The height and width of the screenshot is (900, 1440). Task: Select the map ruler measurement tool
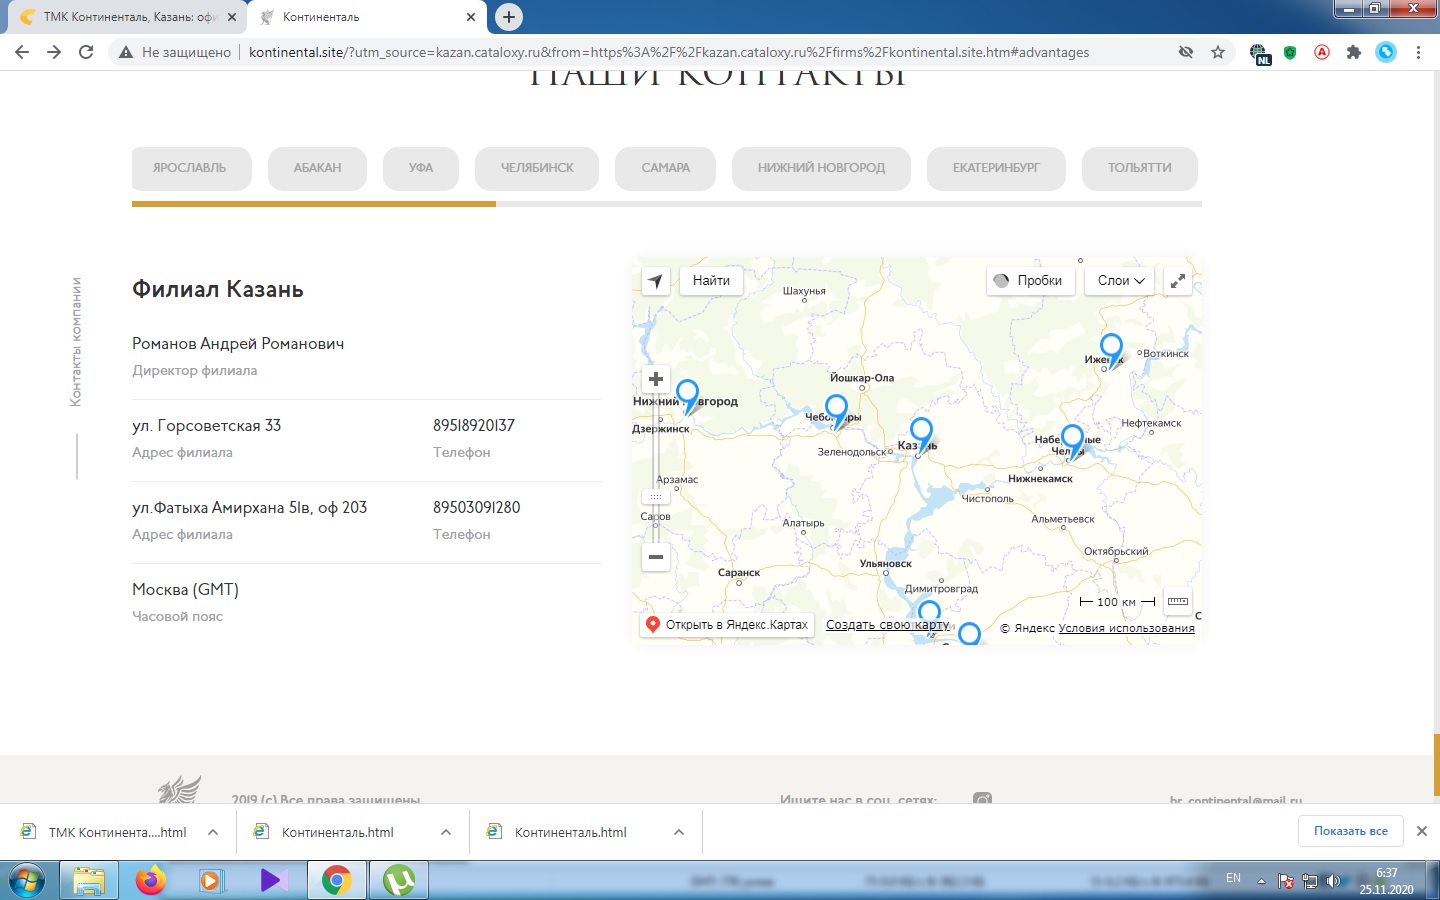(1178, 601)
